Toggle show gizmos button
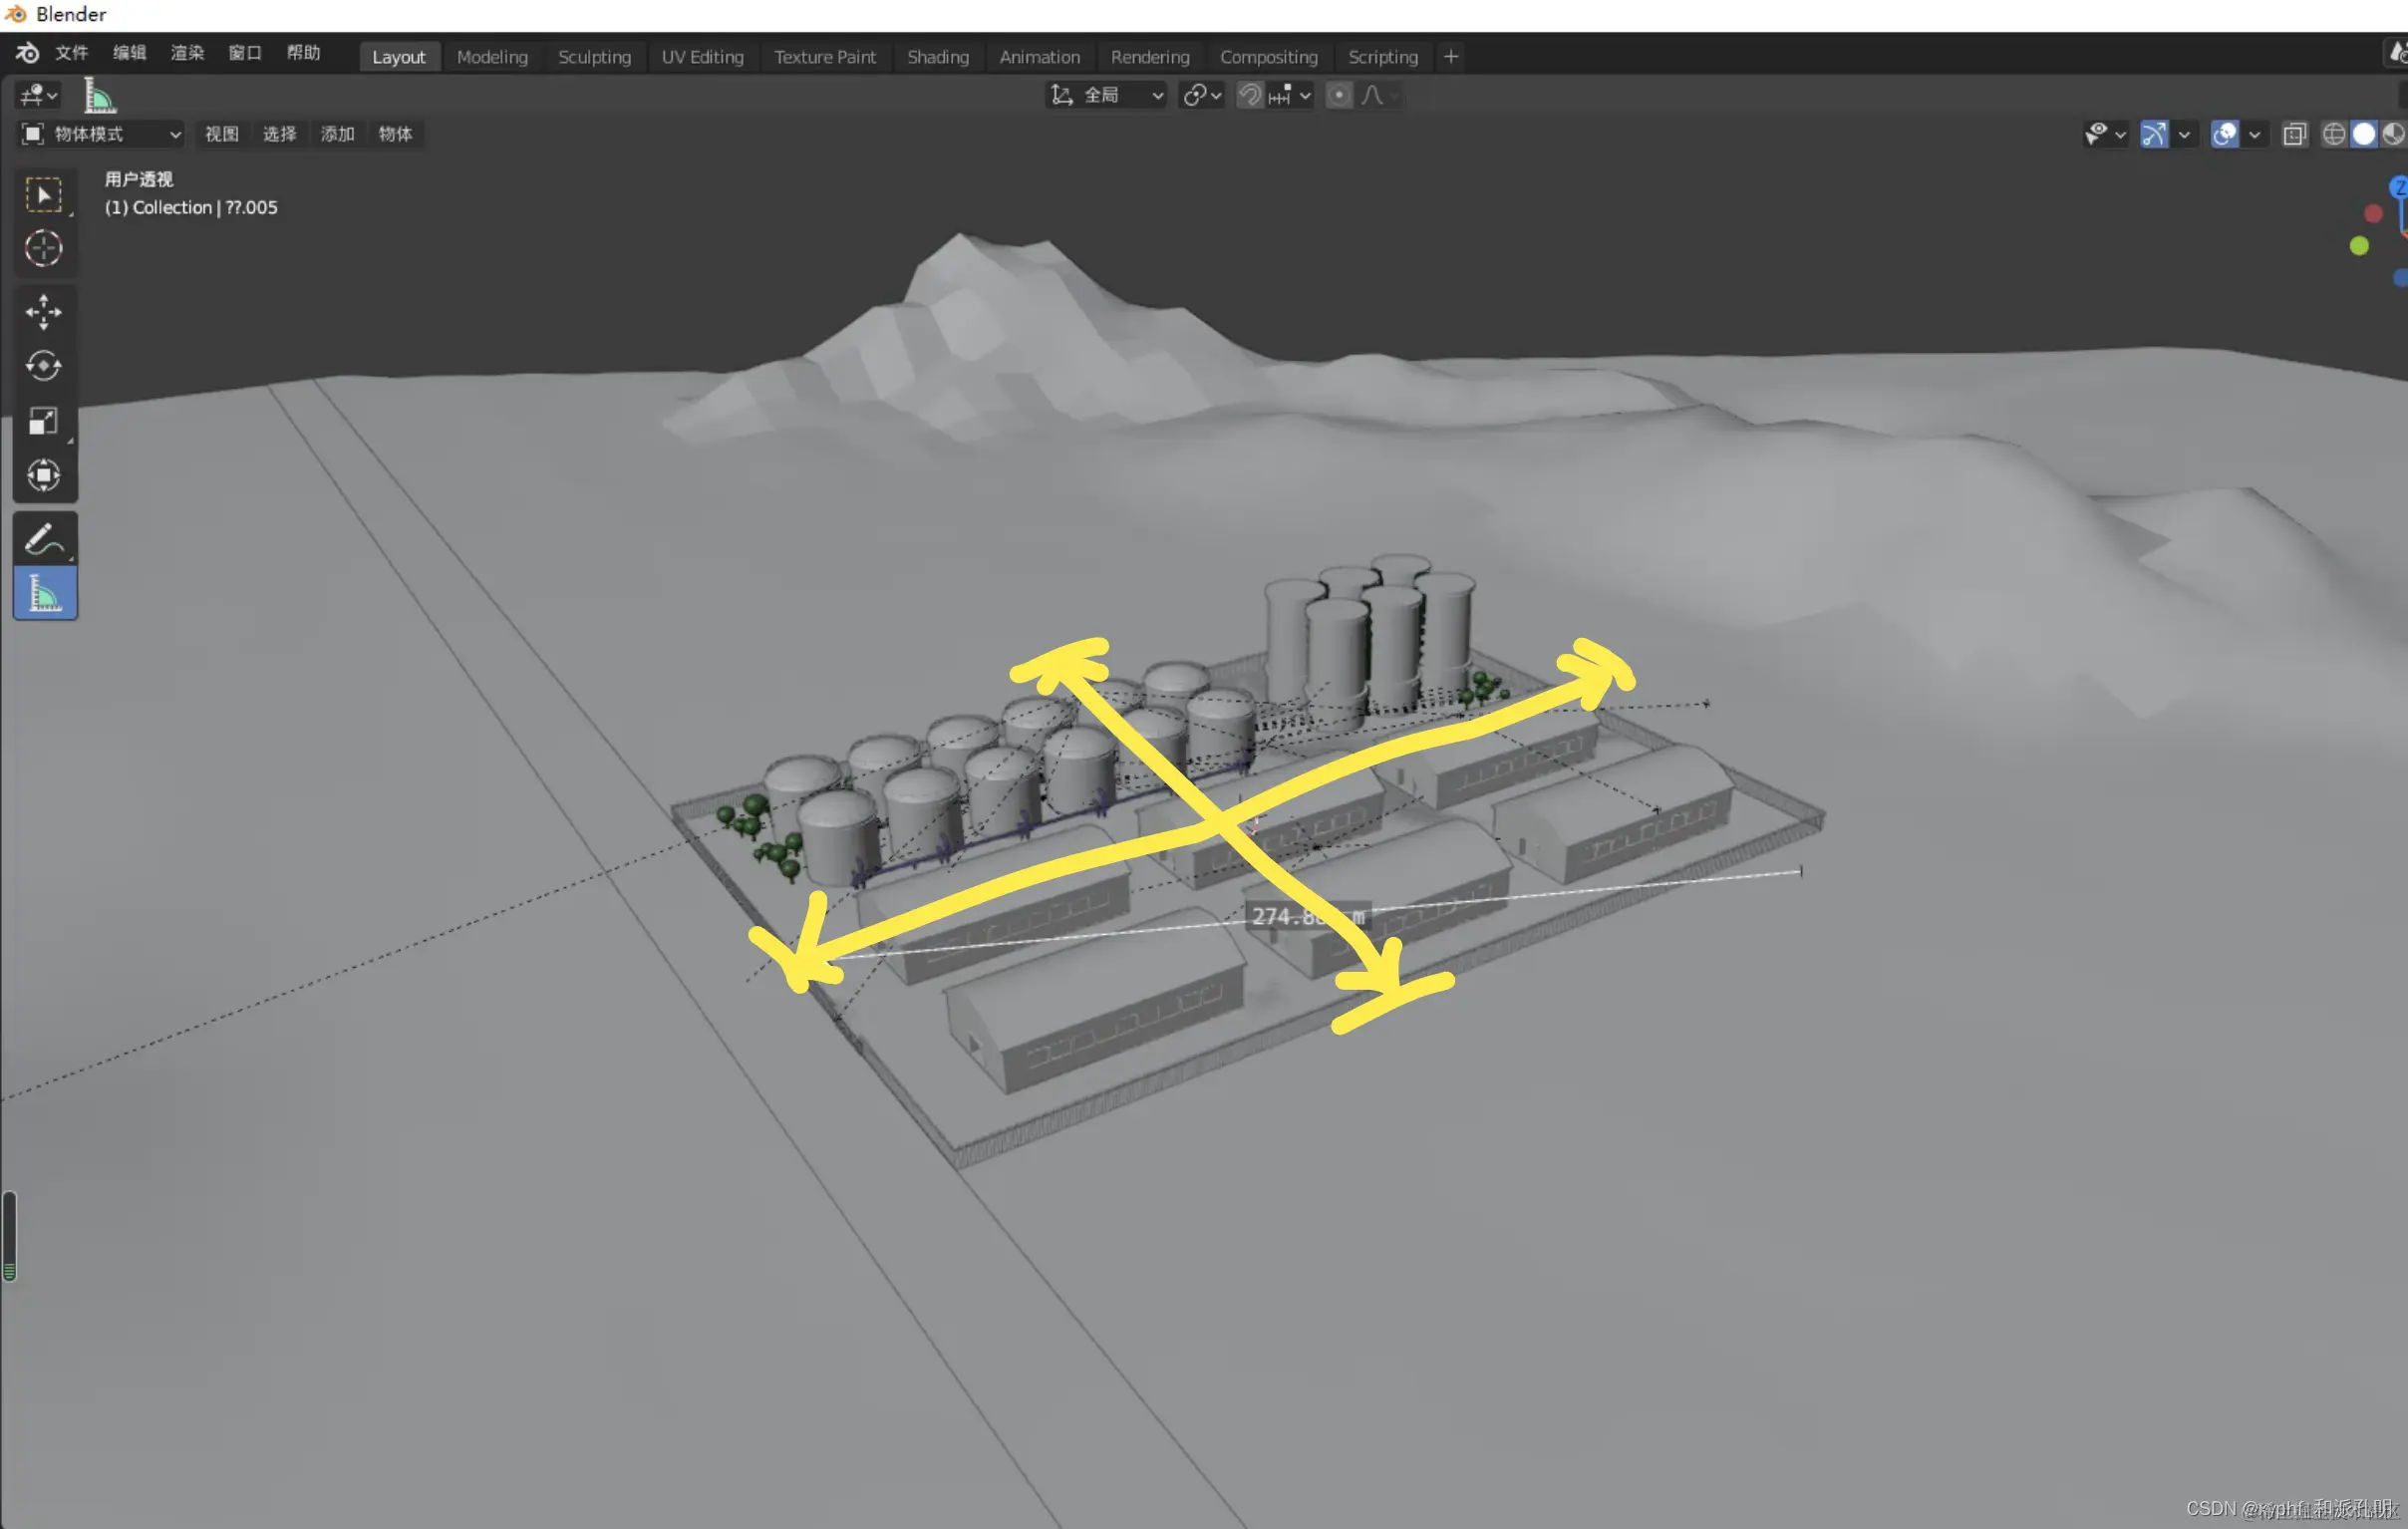The image size is (2408, 1529). [2154, 134]
